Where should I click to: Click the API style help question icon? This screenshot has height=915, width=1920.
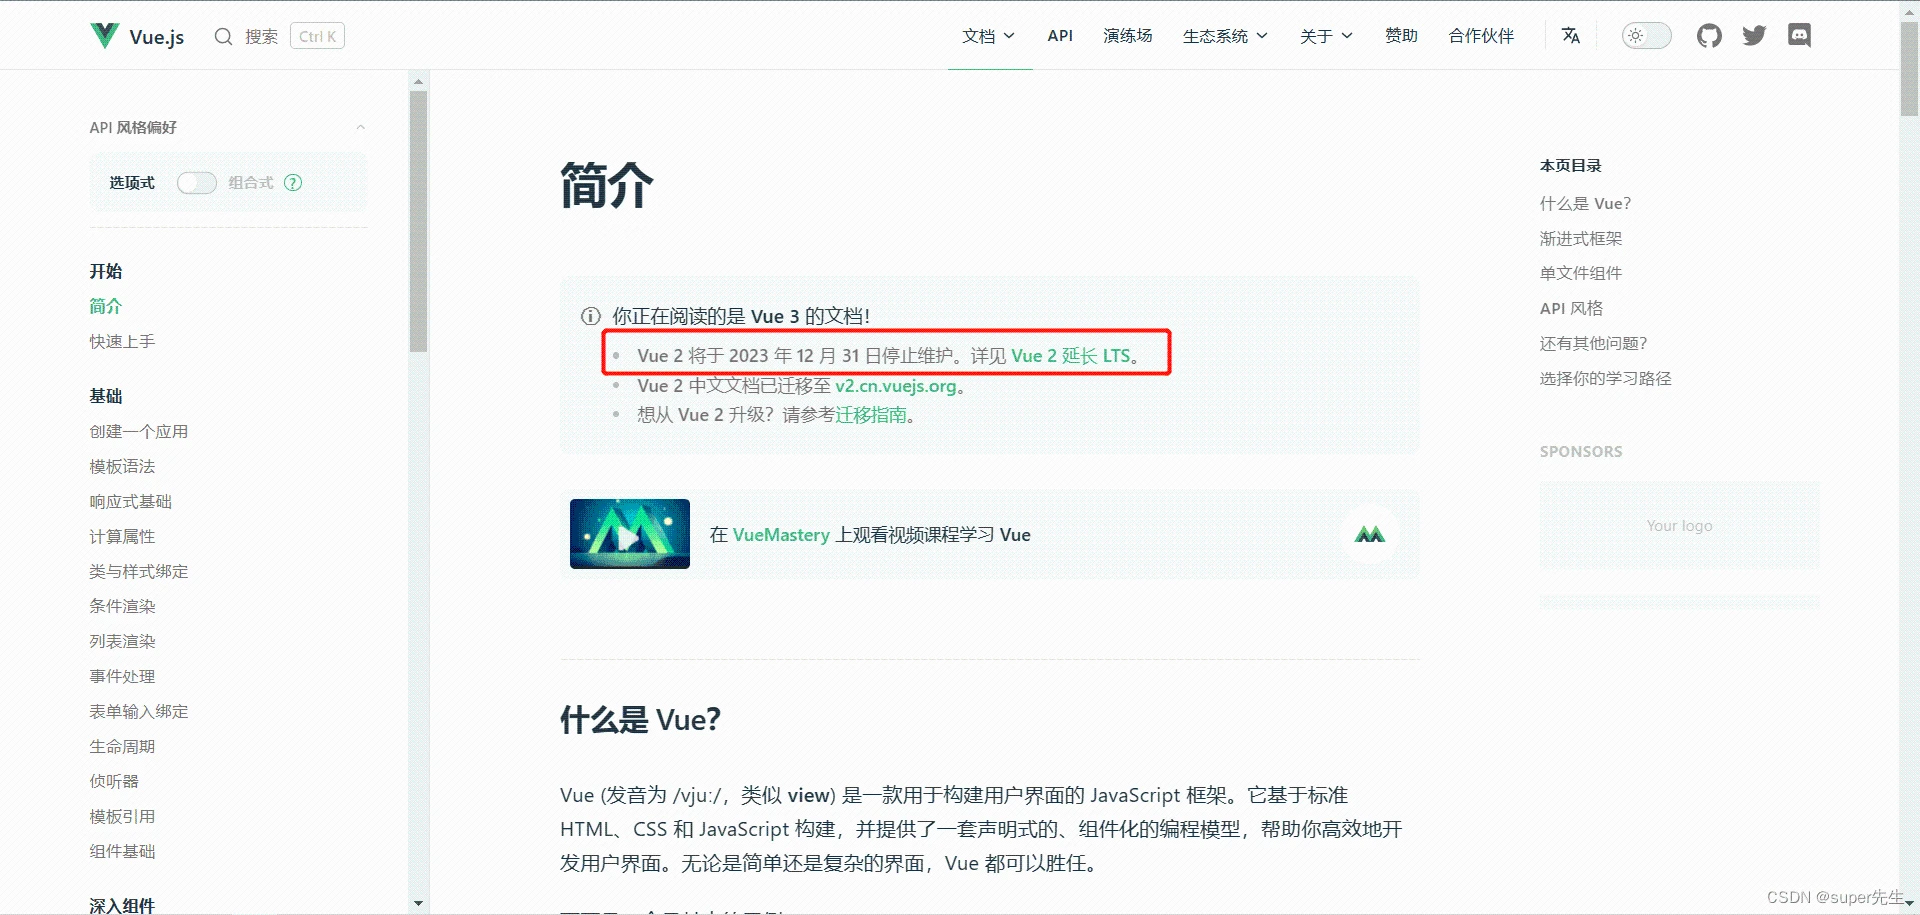[293, 183]
